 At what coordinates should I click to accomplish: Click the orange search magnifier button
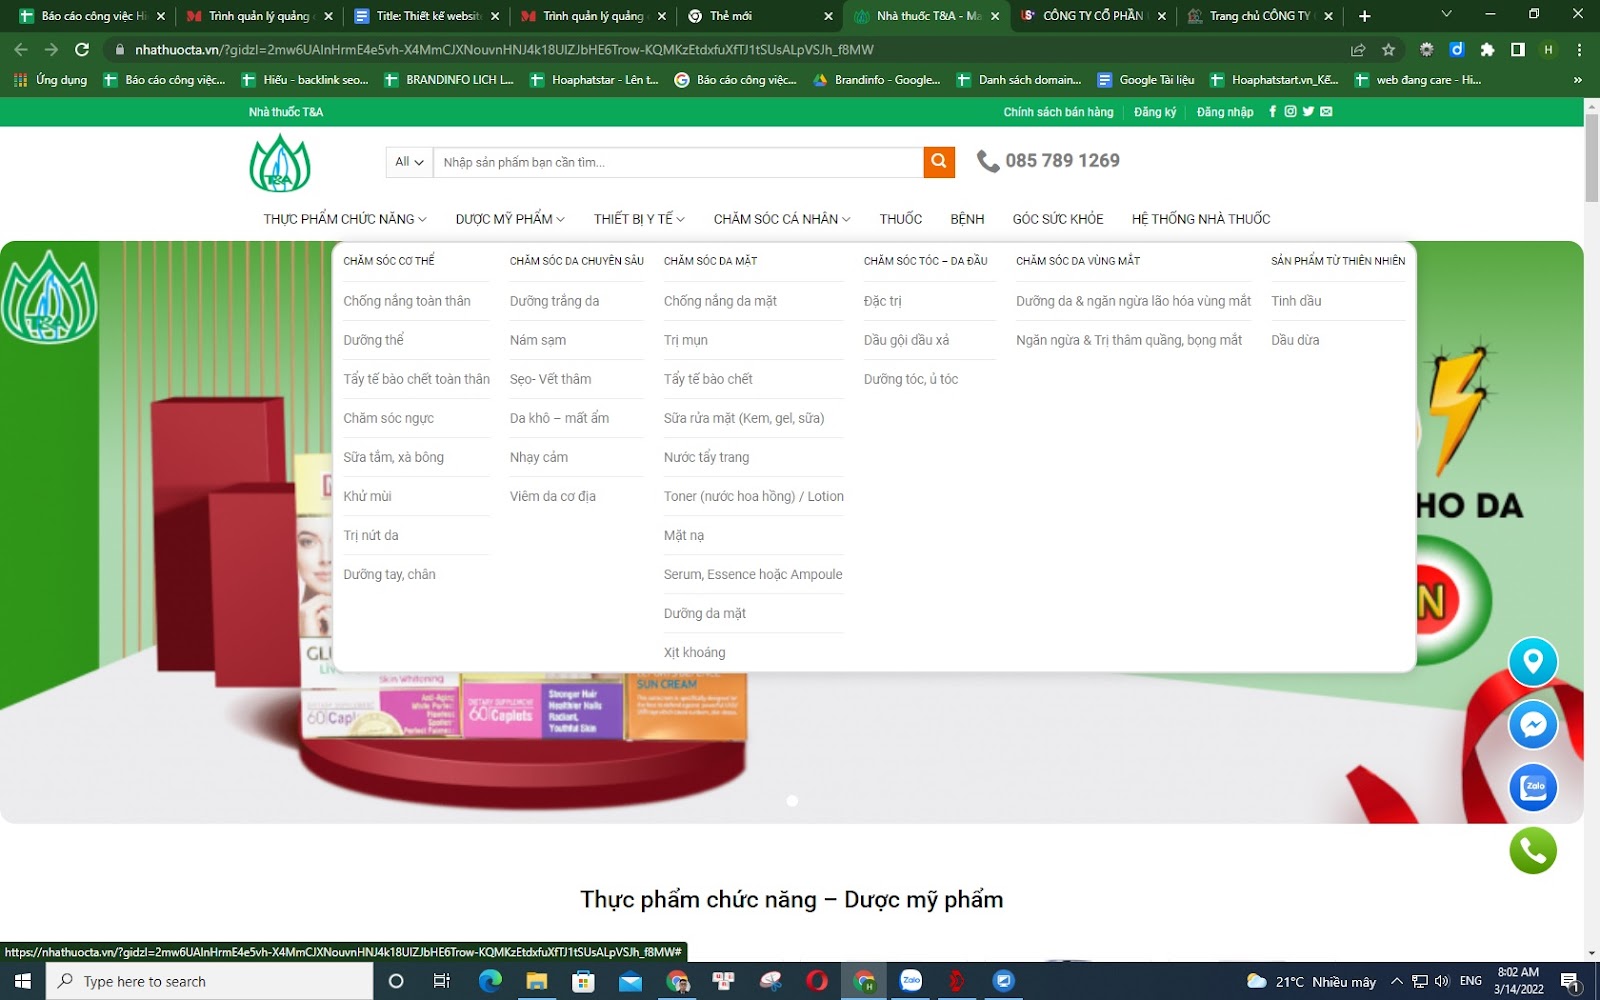[938, 162]
